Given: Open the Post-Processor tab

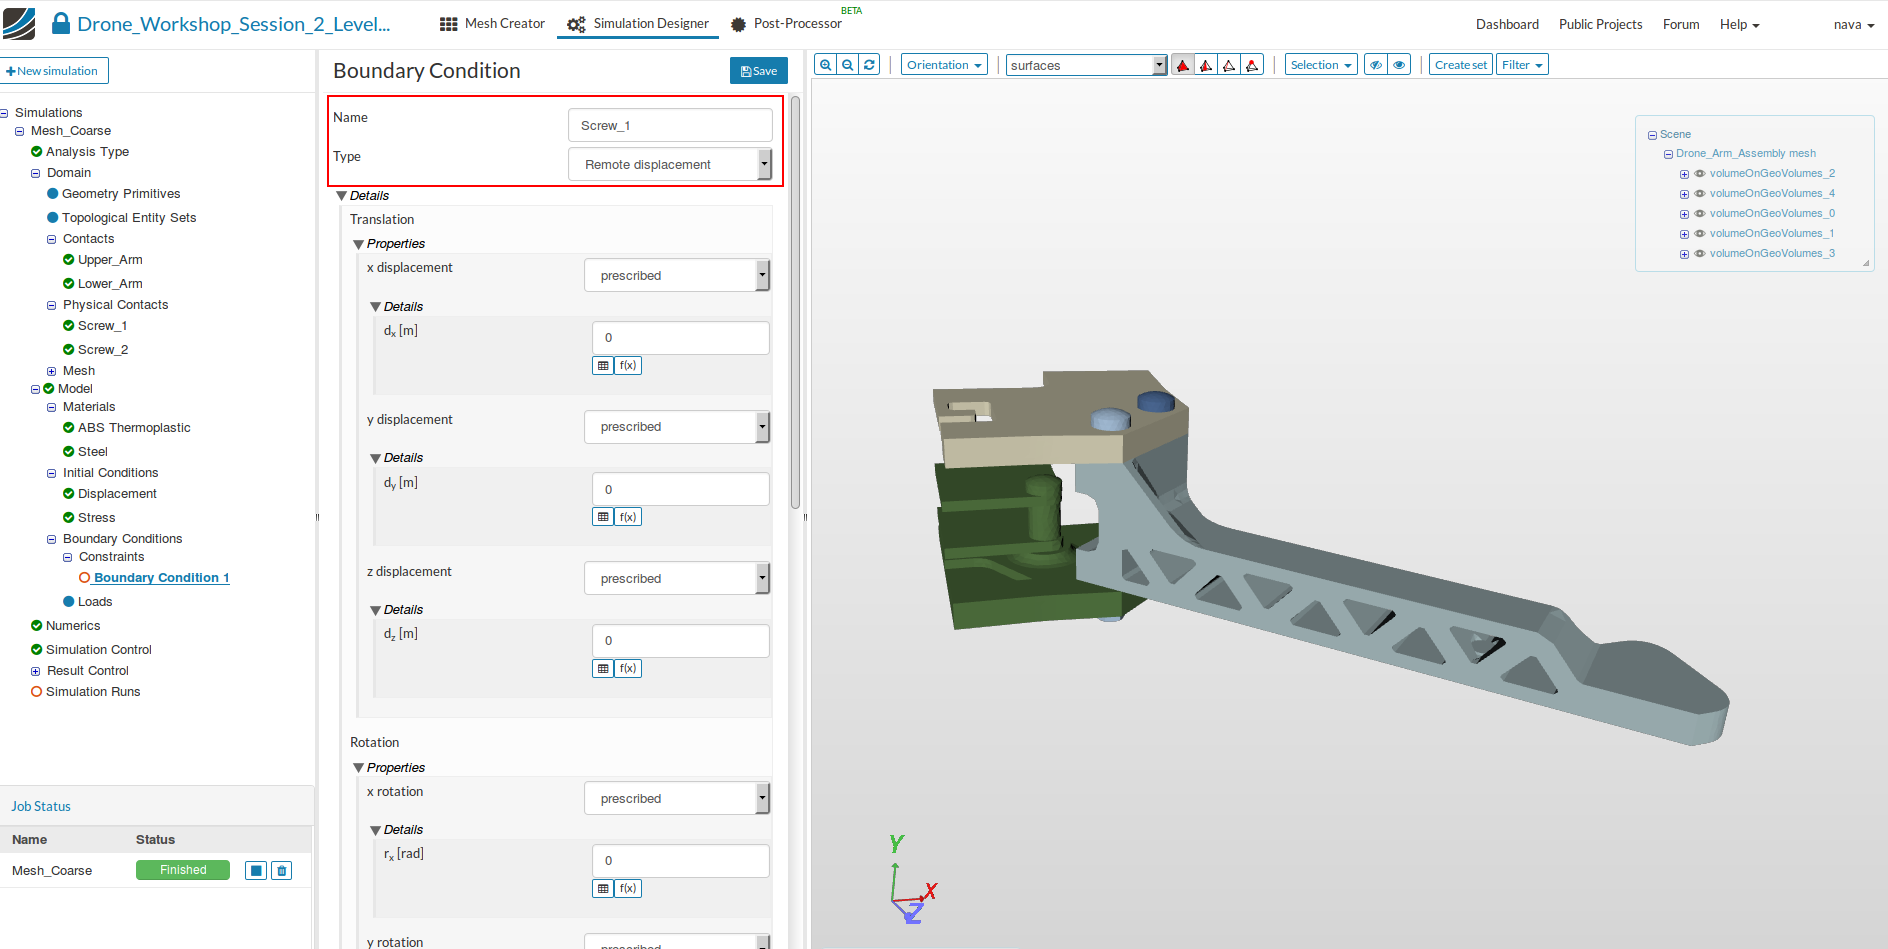Looking at the screenshot, I should (786, 24).
